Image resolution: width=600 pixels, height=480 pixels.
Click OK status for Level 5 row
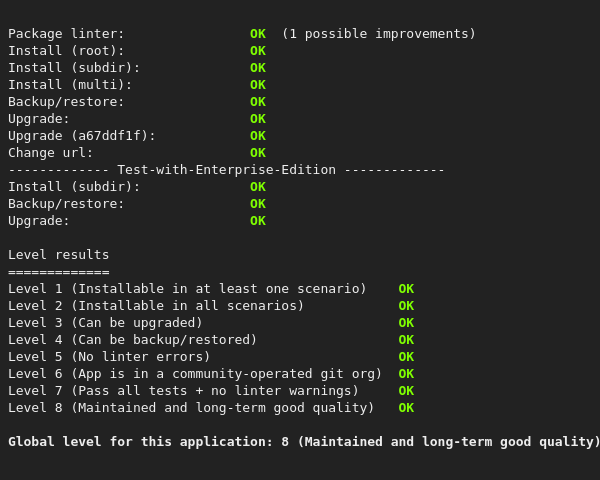pos(406,357)
